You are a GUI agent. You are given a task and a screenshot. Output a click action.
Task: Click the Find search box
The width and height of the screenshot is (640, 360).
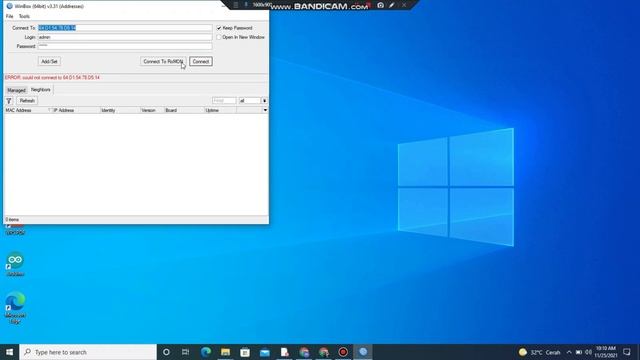click(x=224, y=101)
